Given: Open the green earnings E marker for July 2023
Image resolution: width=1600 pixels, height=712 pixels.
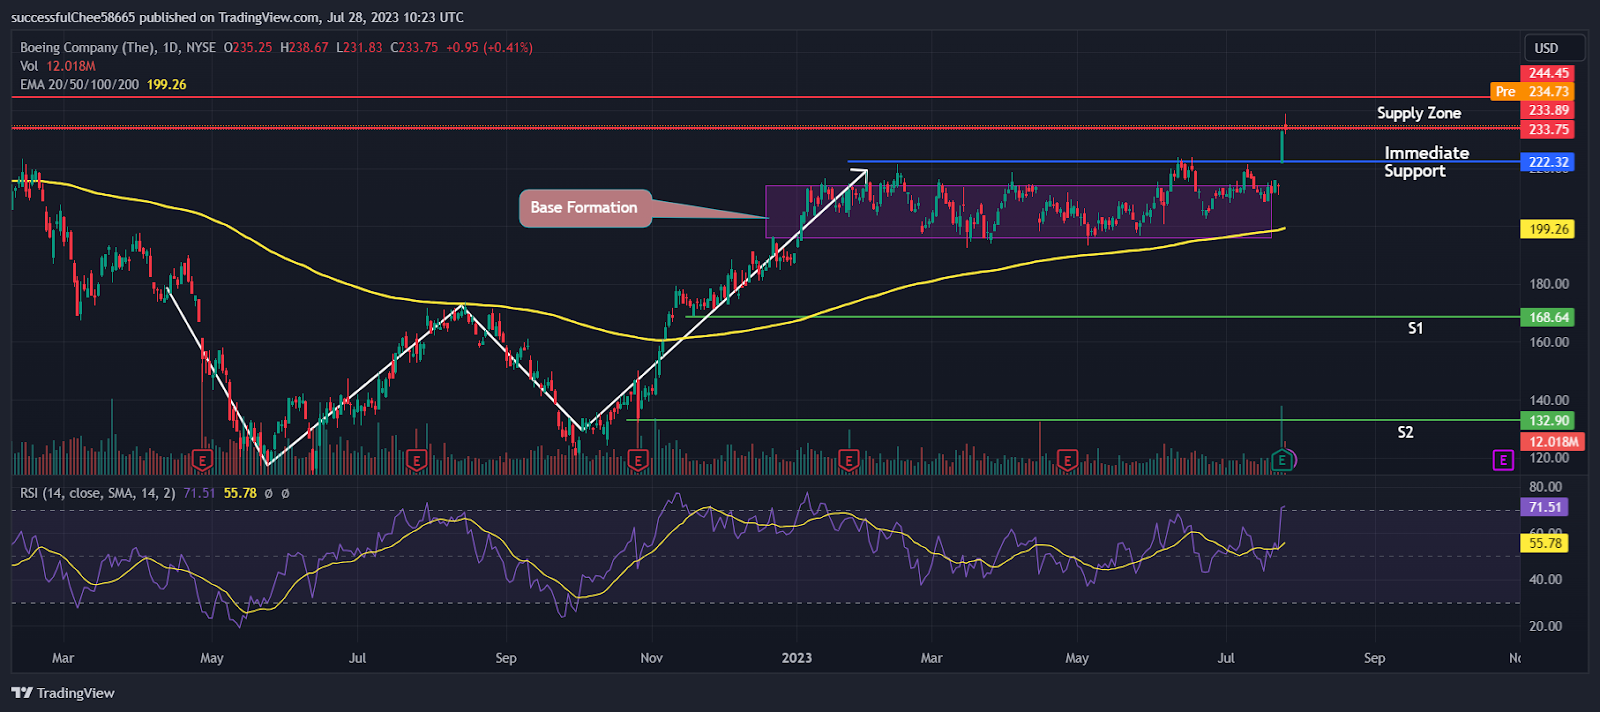Looking at the screenshot, I should pos(1282,460).
